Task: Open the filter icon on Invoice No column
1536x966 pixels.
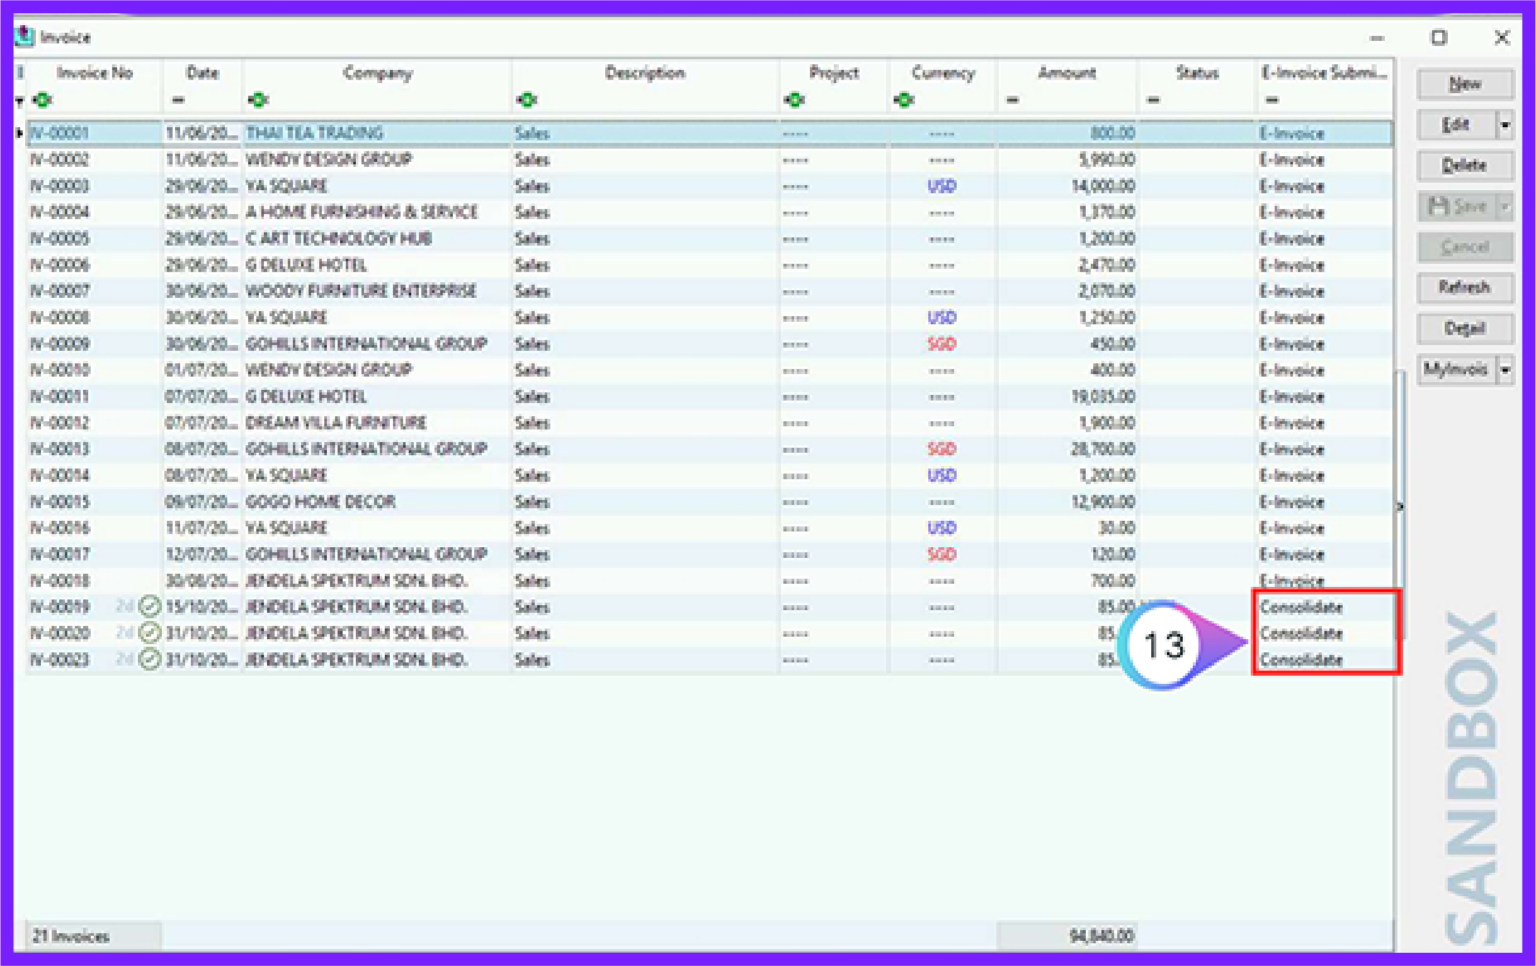Action: (x=42, y=99)
